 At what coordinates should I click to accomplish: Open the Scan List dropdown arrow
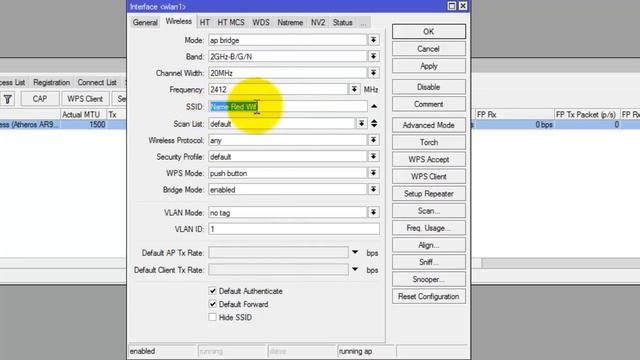(x=361, y=123)
